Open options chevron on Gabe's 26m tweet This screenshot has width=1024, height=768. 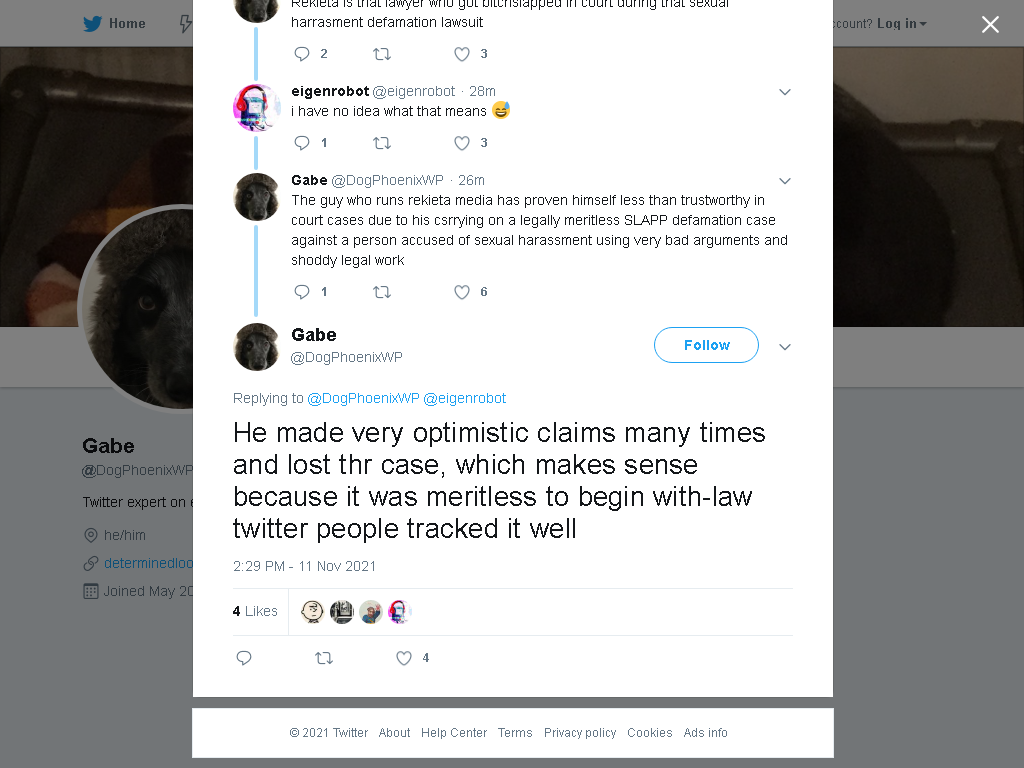click(x=785, y=181)
